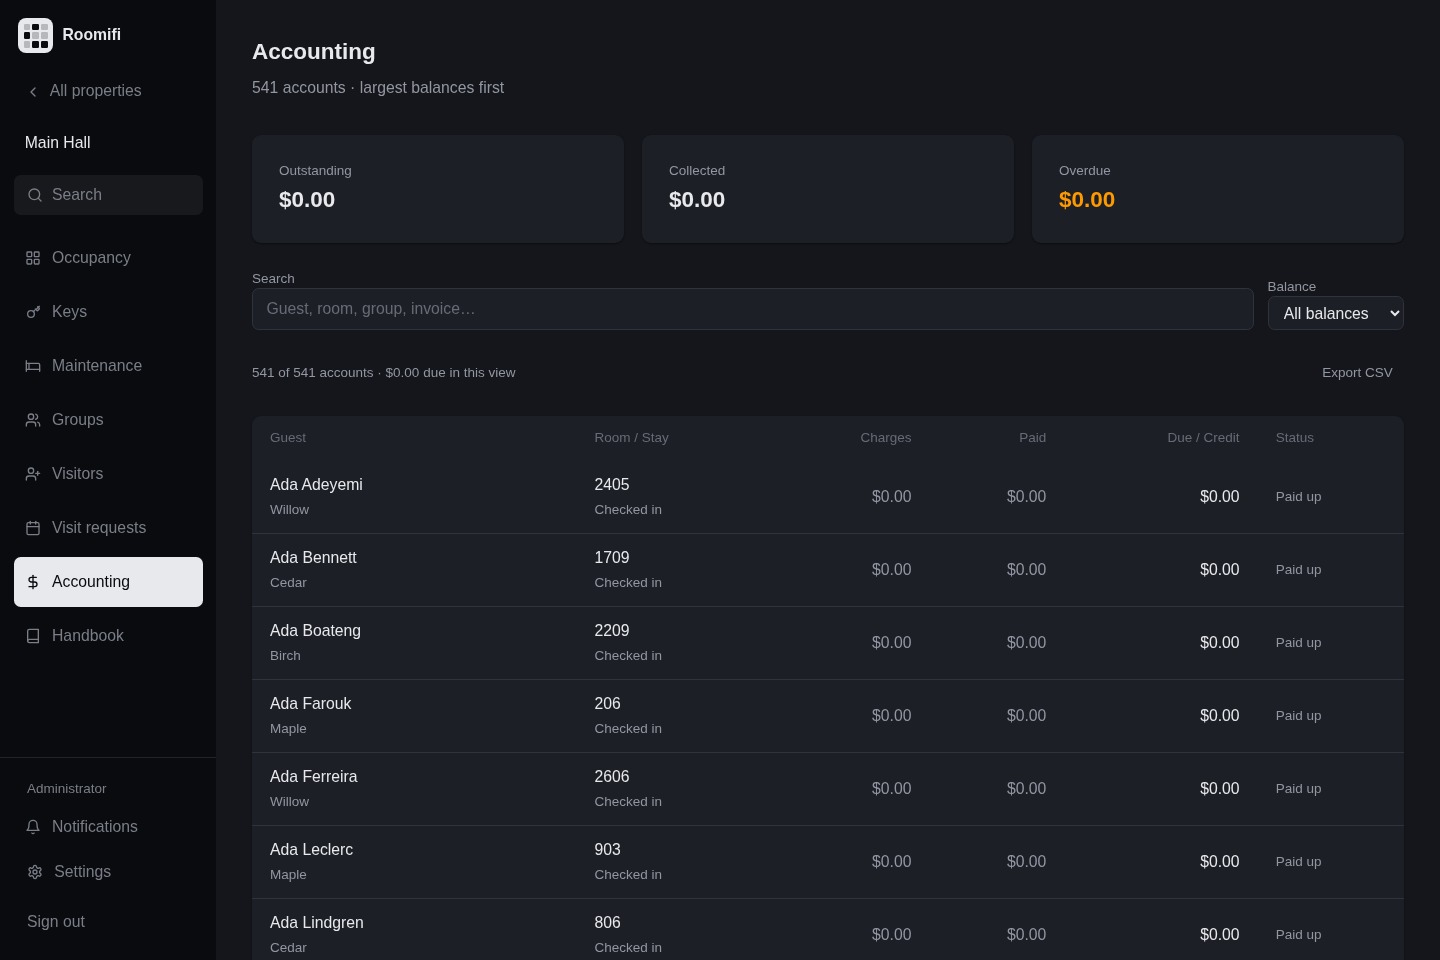Click room number 1709
1440x960 pixels.
coord(611,558)
